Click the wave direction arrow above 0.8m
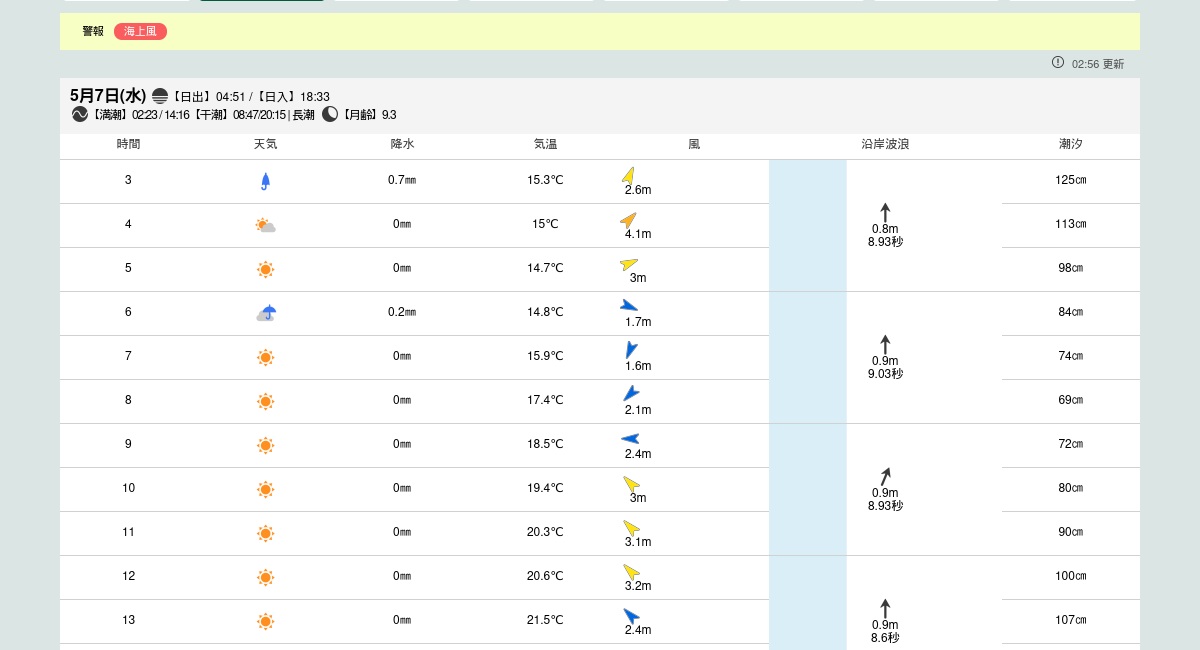The width and height of the screenshot is (1200, 650). click(885, 212)
